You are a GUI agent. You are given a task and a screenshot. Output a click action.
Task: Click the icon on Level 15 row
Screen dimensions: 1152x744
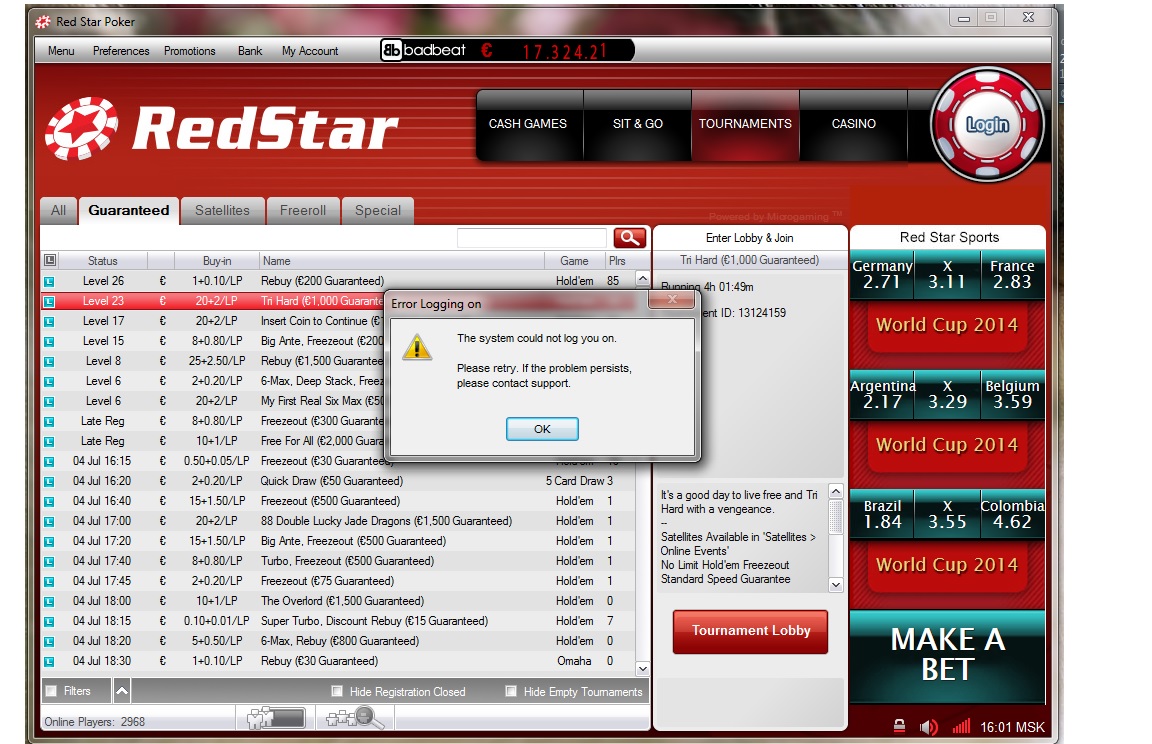point(49,342)
